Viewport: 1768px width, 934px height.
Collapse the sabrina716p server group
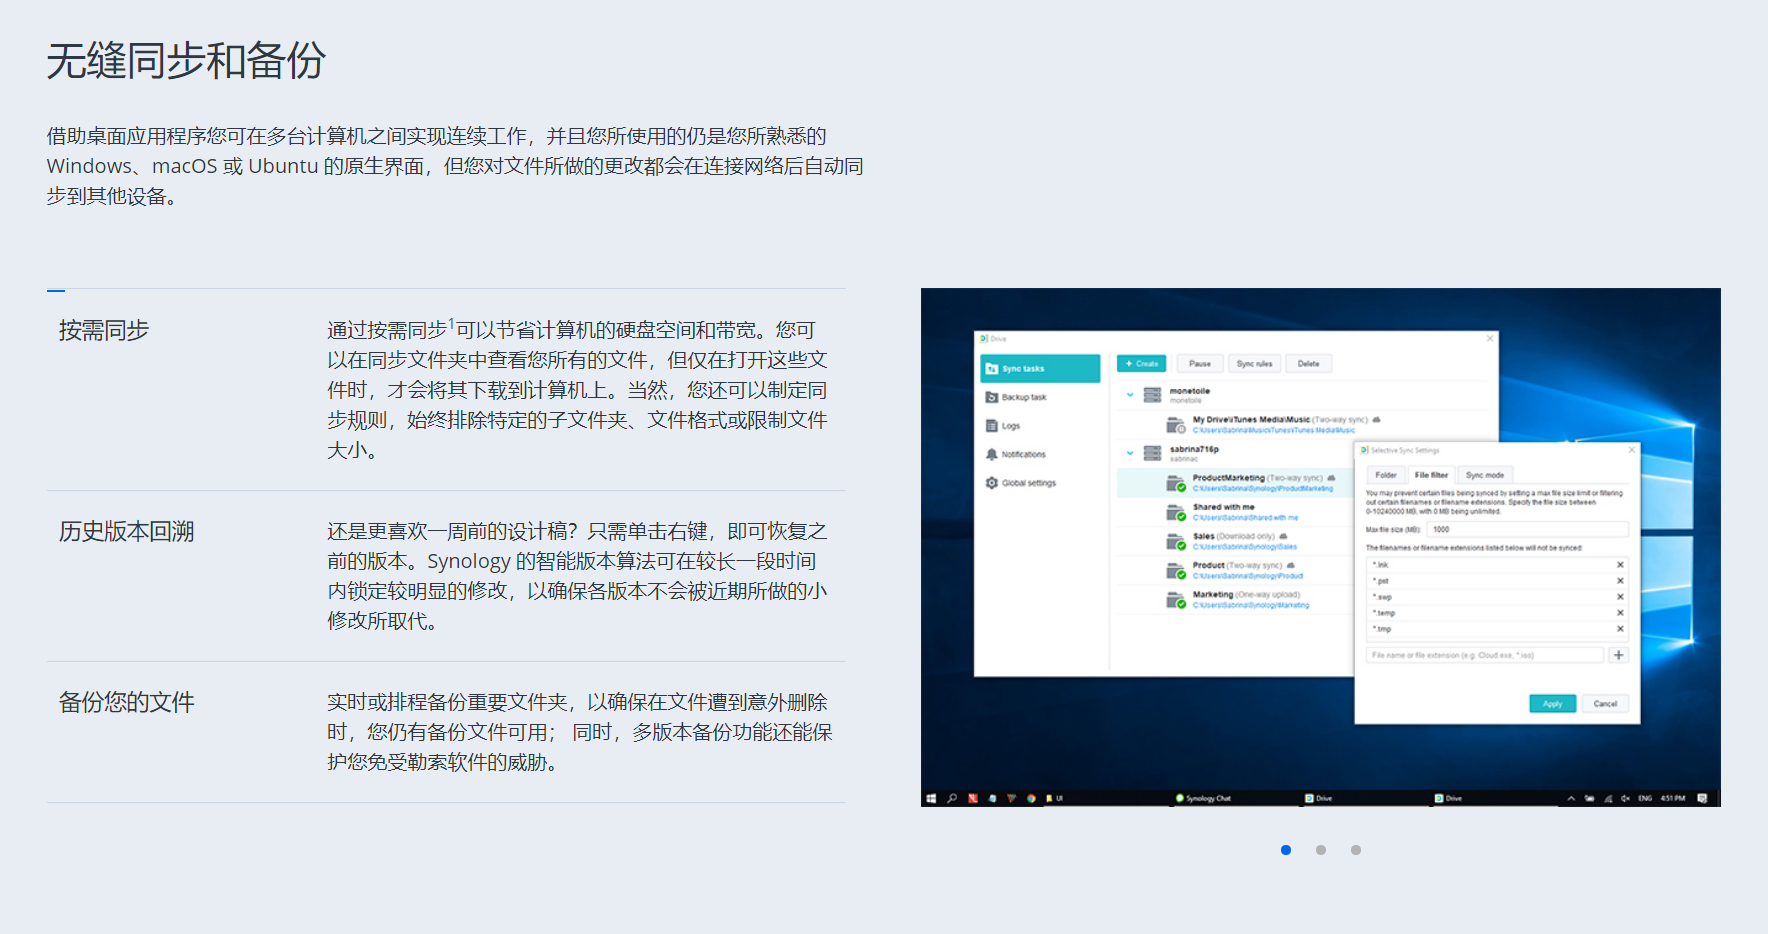[x=1130, y=453]
